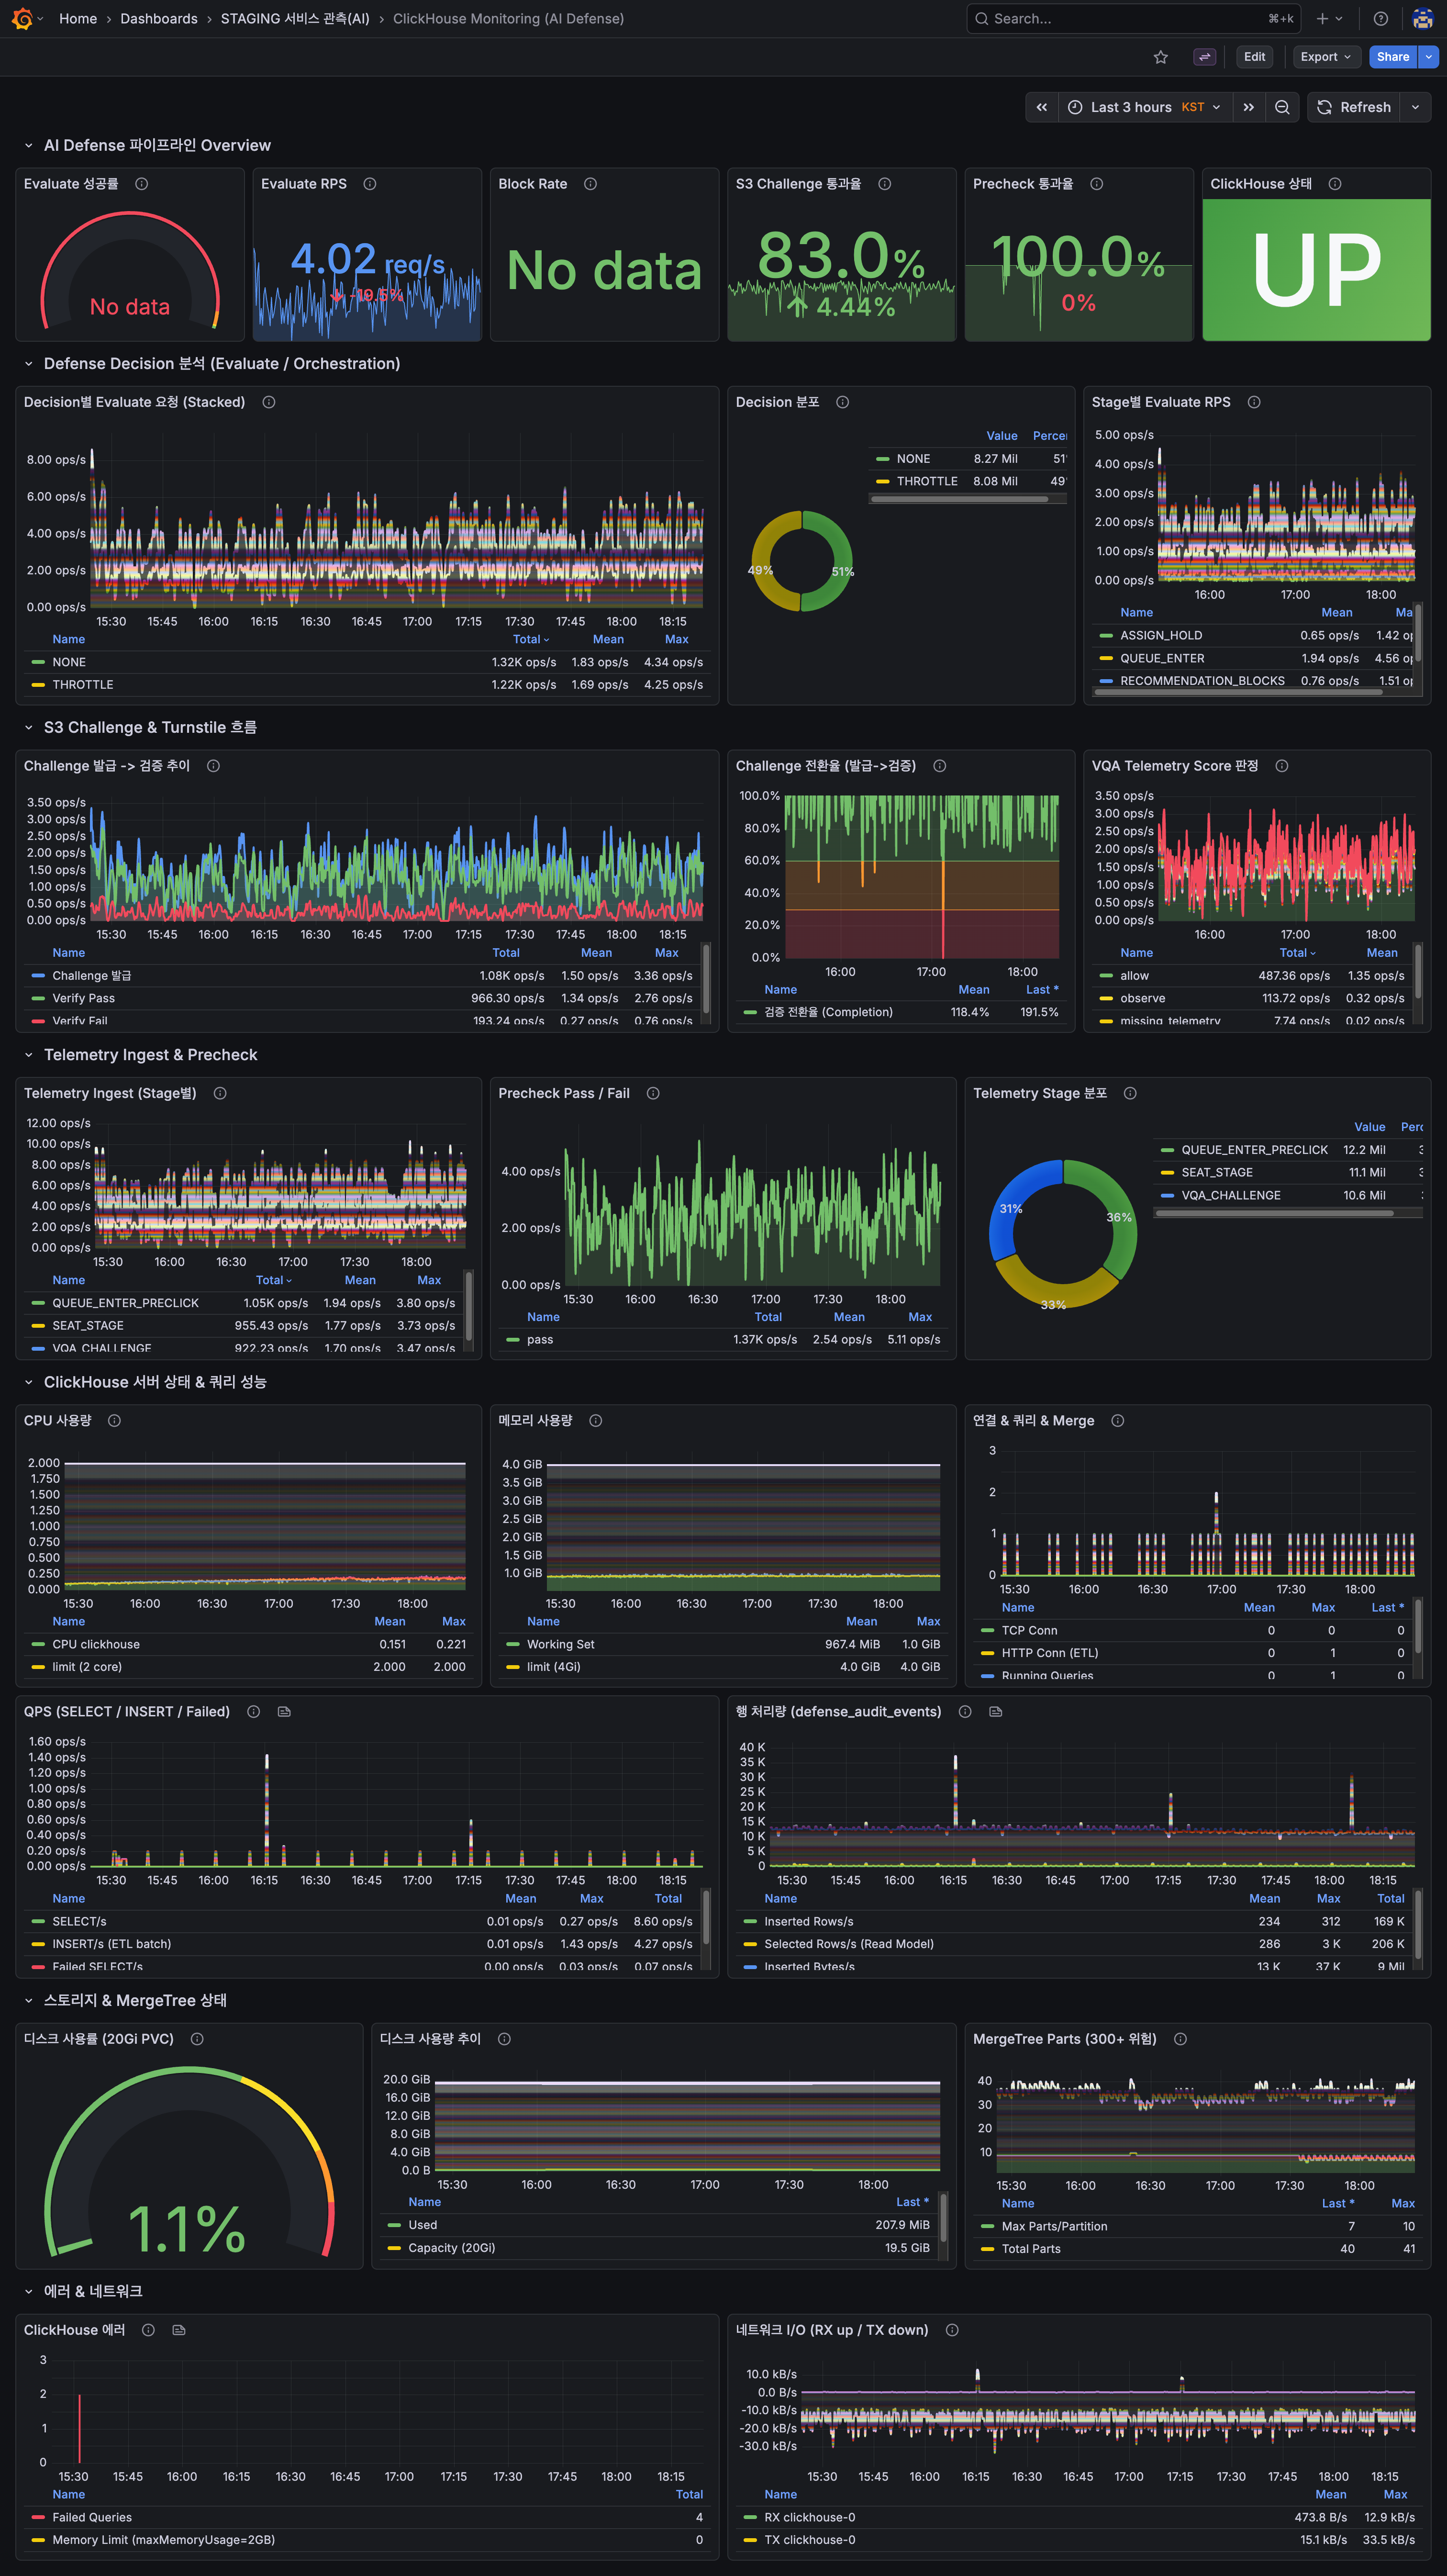Open the user profile avatar

1422,18
